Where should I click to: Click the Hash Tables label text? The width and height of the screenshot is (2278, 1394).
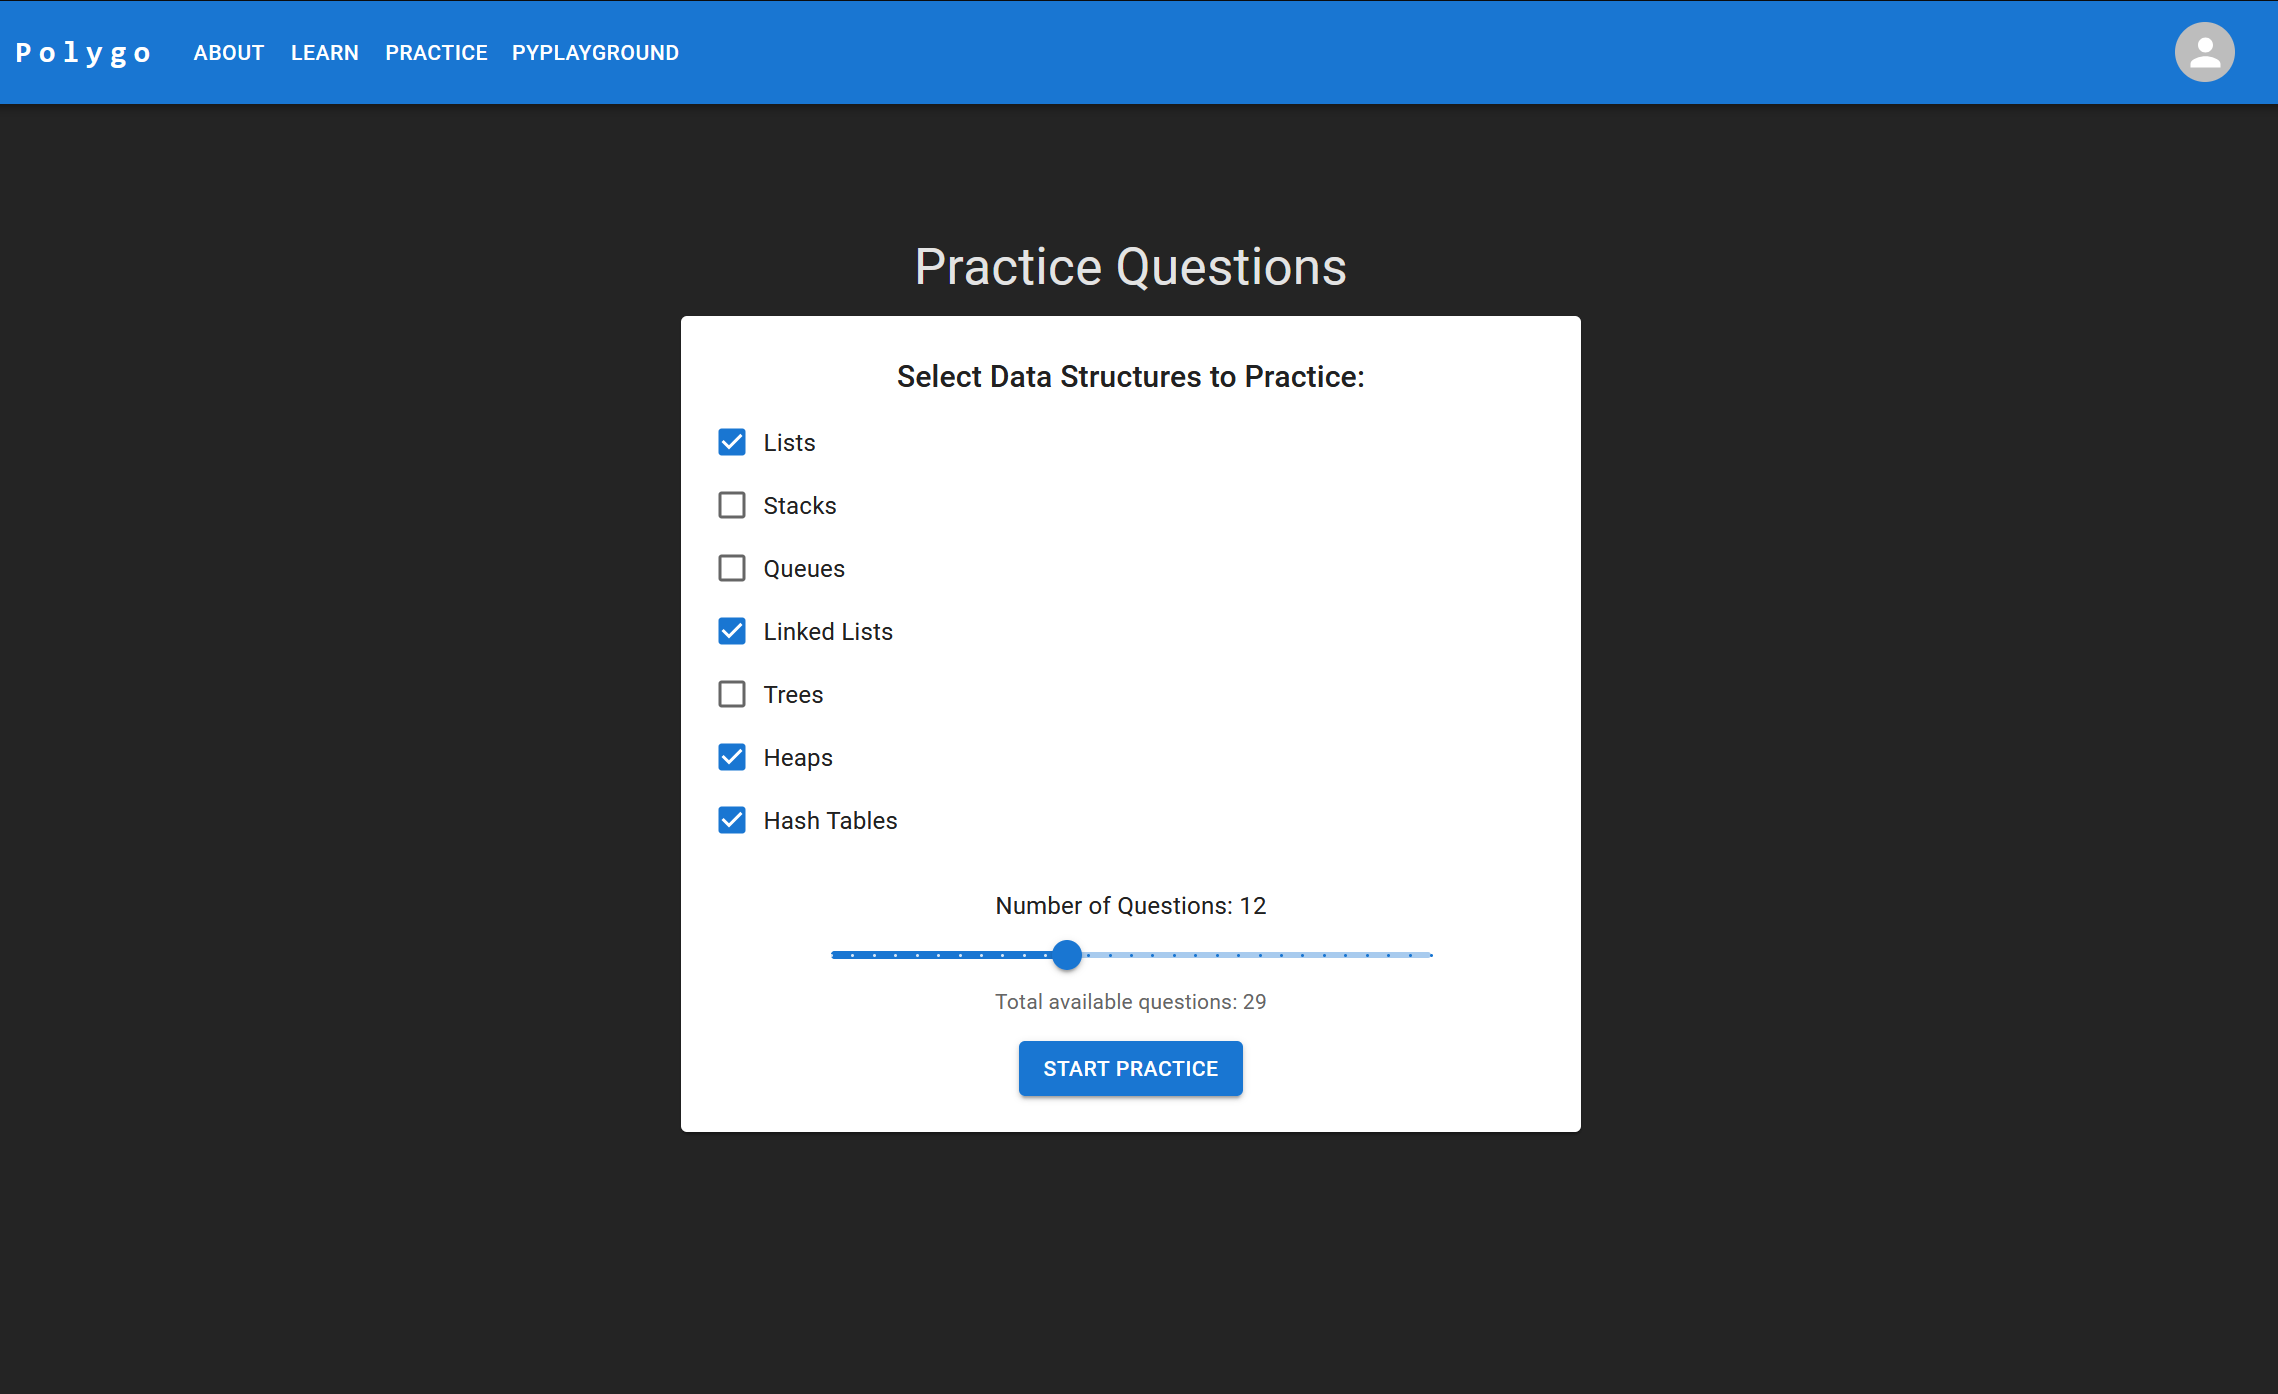pyautogui.click(x=830, y=821)
